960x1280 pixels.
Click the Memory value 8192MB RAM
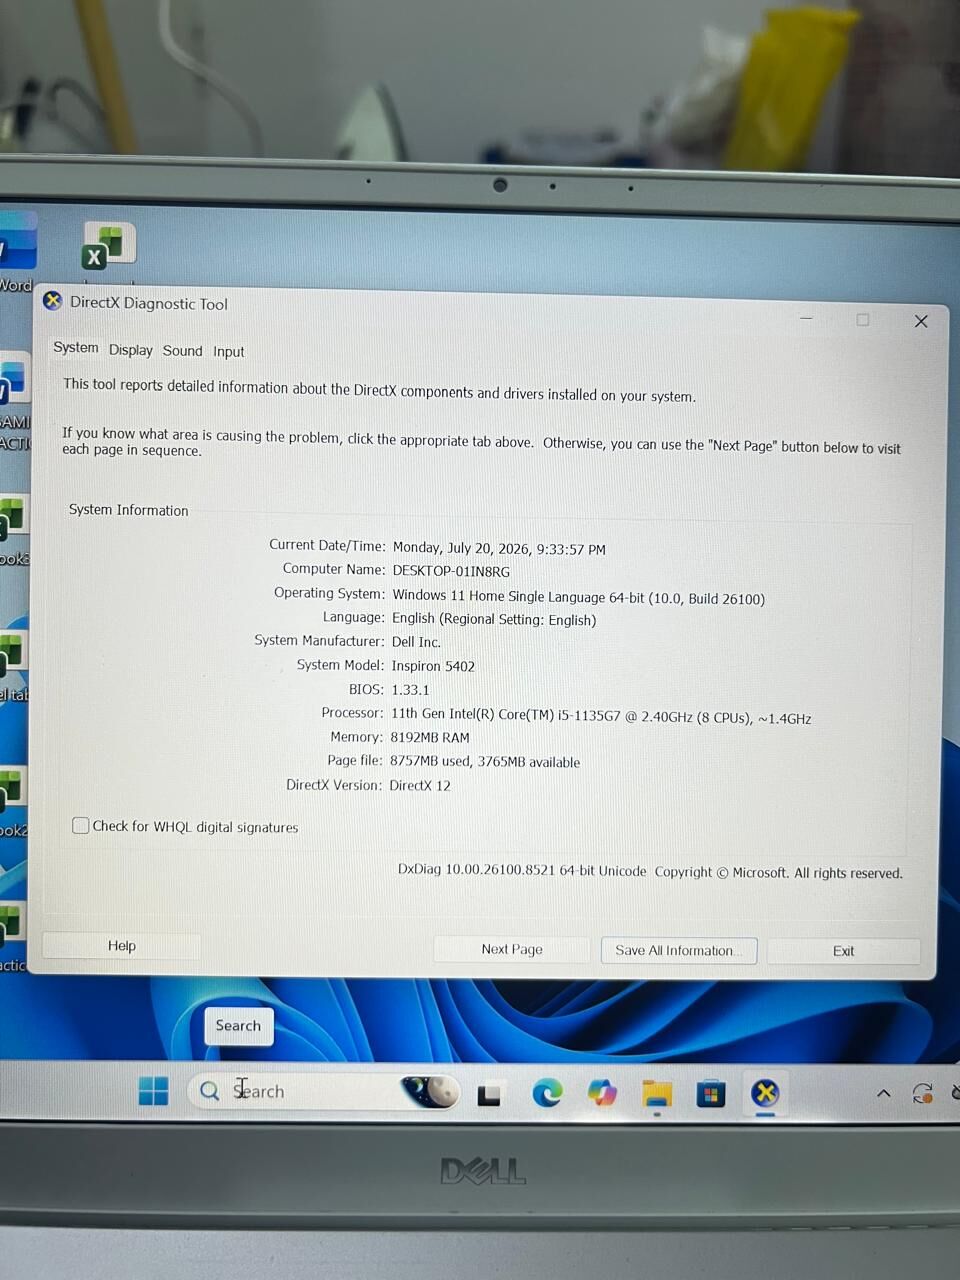tap(429, 737)
